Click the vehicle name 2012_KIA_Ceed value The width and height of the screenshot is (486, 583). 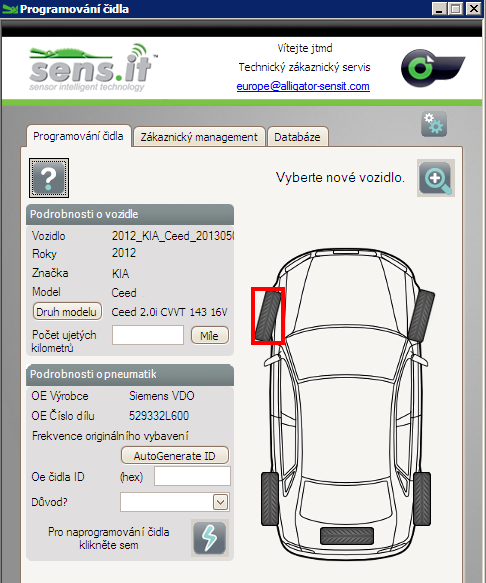[173, 236]
